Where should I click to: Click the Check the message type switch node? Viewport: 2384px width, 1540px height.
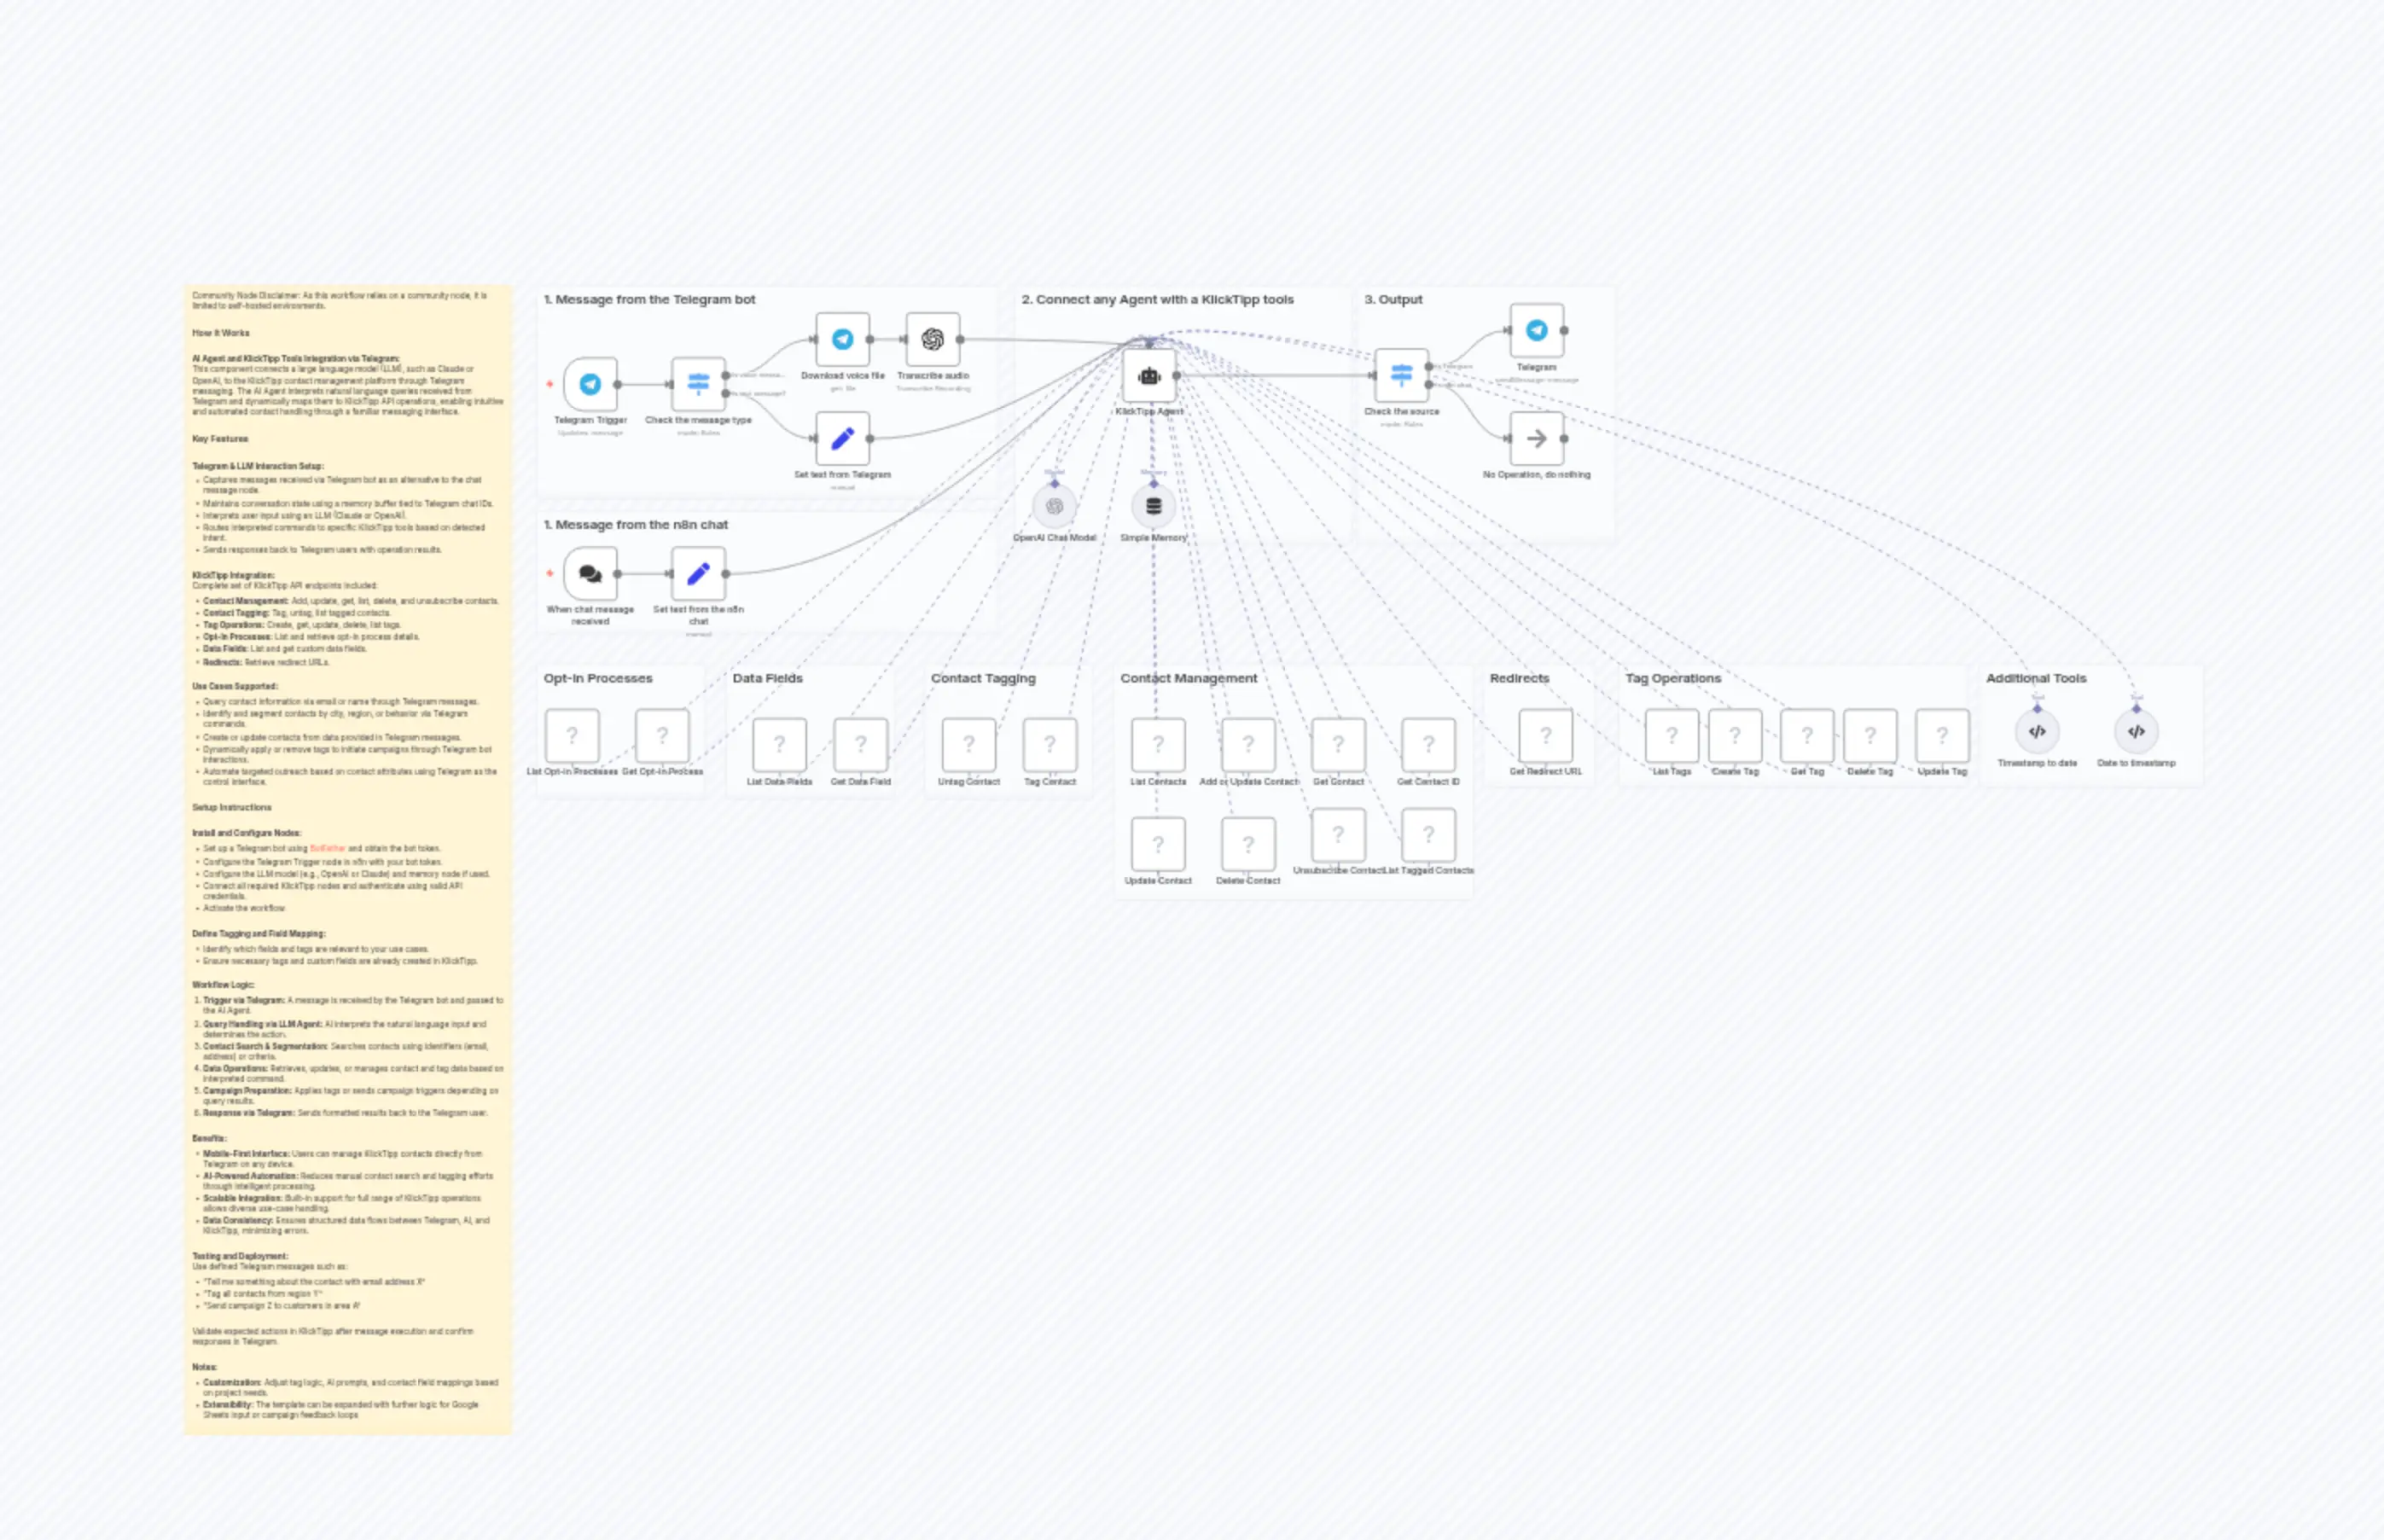[x=698, y=384]
